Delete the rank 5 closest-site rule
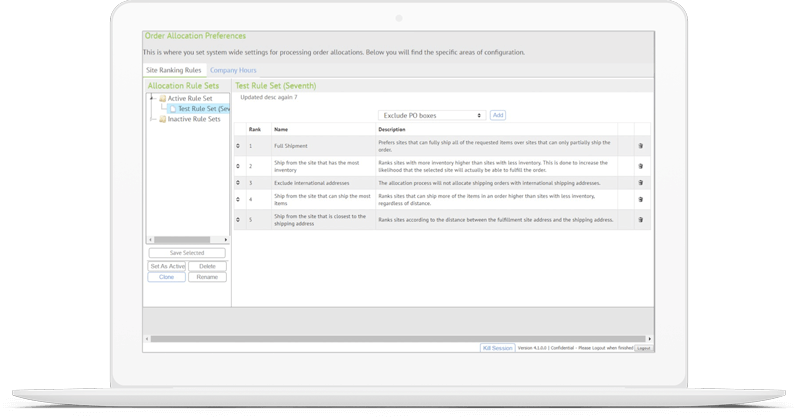The image size is (800, 417). coord(640,219)
